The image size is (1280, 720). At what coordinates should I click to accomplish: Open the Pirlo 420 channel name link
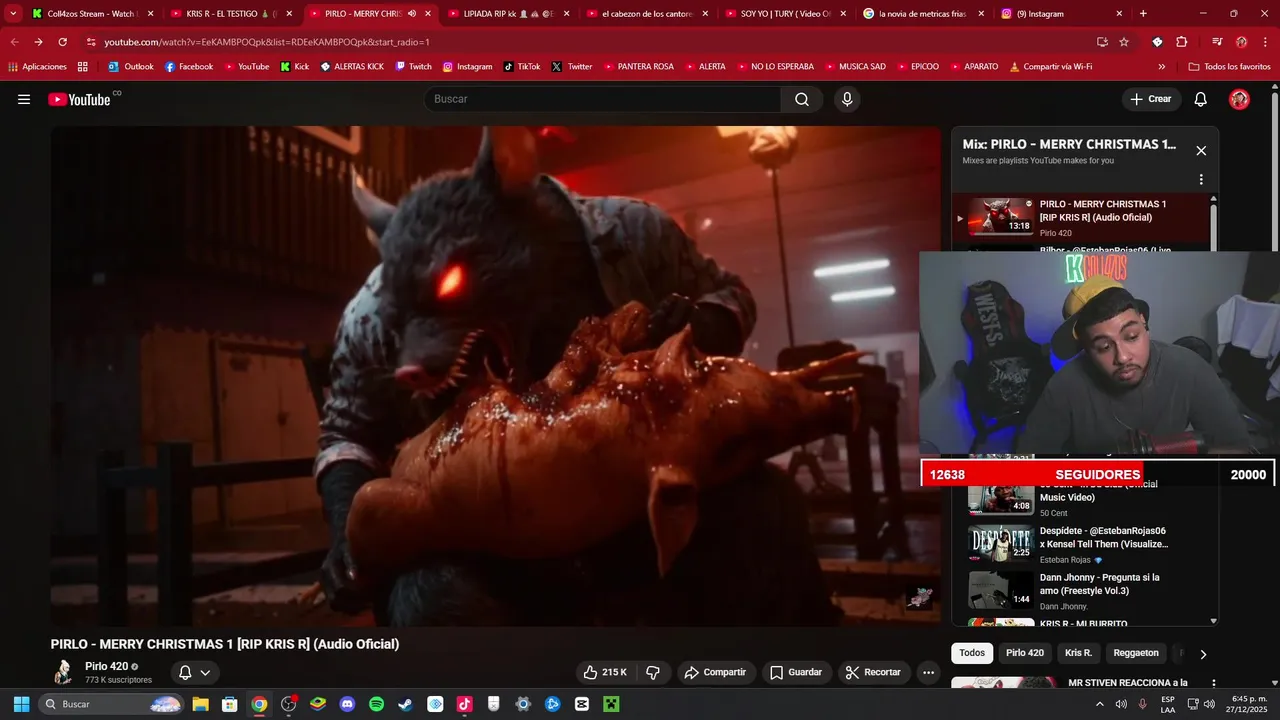106,666
